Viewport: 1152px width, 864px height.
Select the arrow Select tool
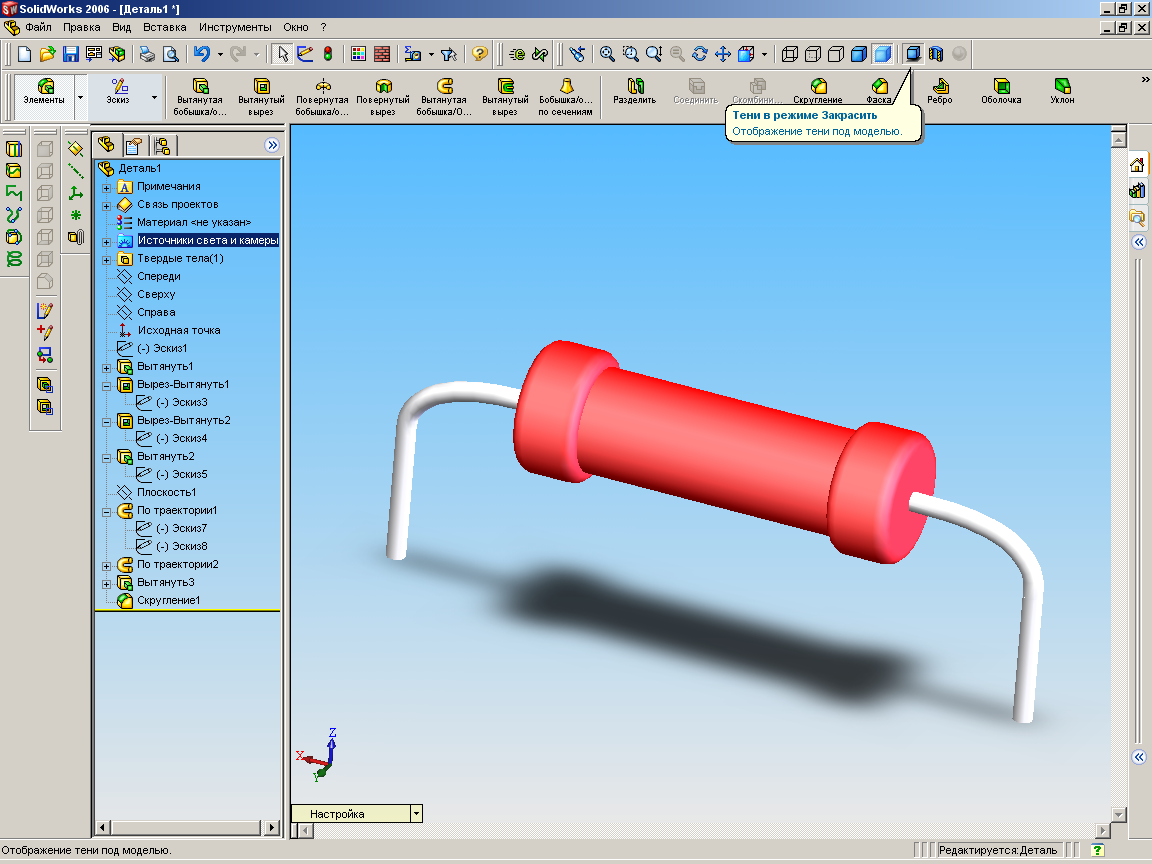[282, 54]
